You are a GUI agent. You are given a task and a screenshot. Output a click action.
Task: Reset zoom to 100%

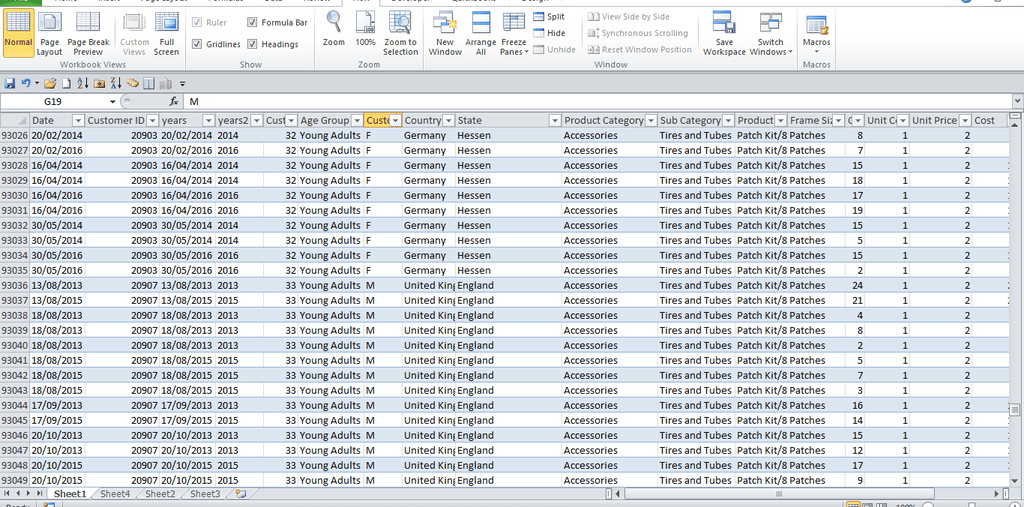click(x=366, y=30)
